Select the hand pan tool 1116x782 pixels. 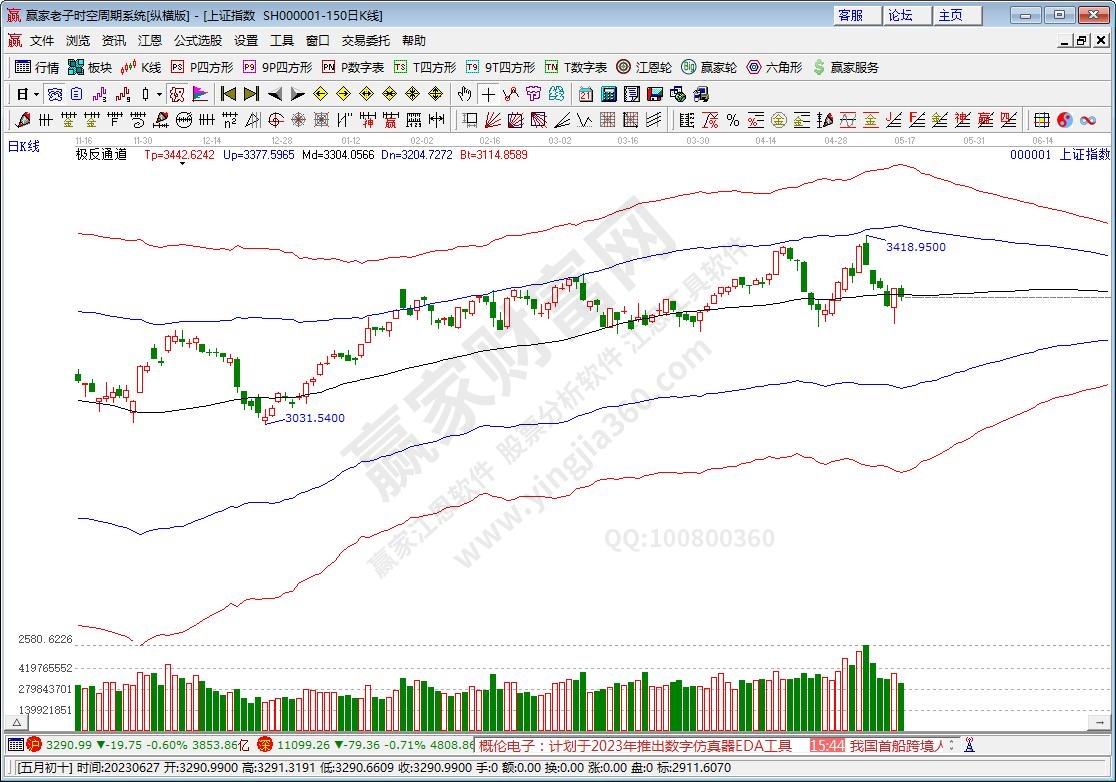pyautogui.click(x=464, y=94)
